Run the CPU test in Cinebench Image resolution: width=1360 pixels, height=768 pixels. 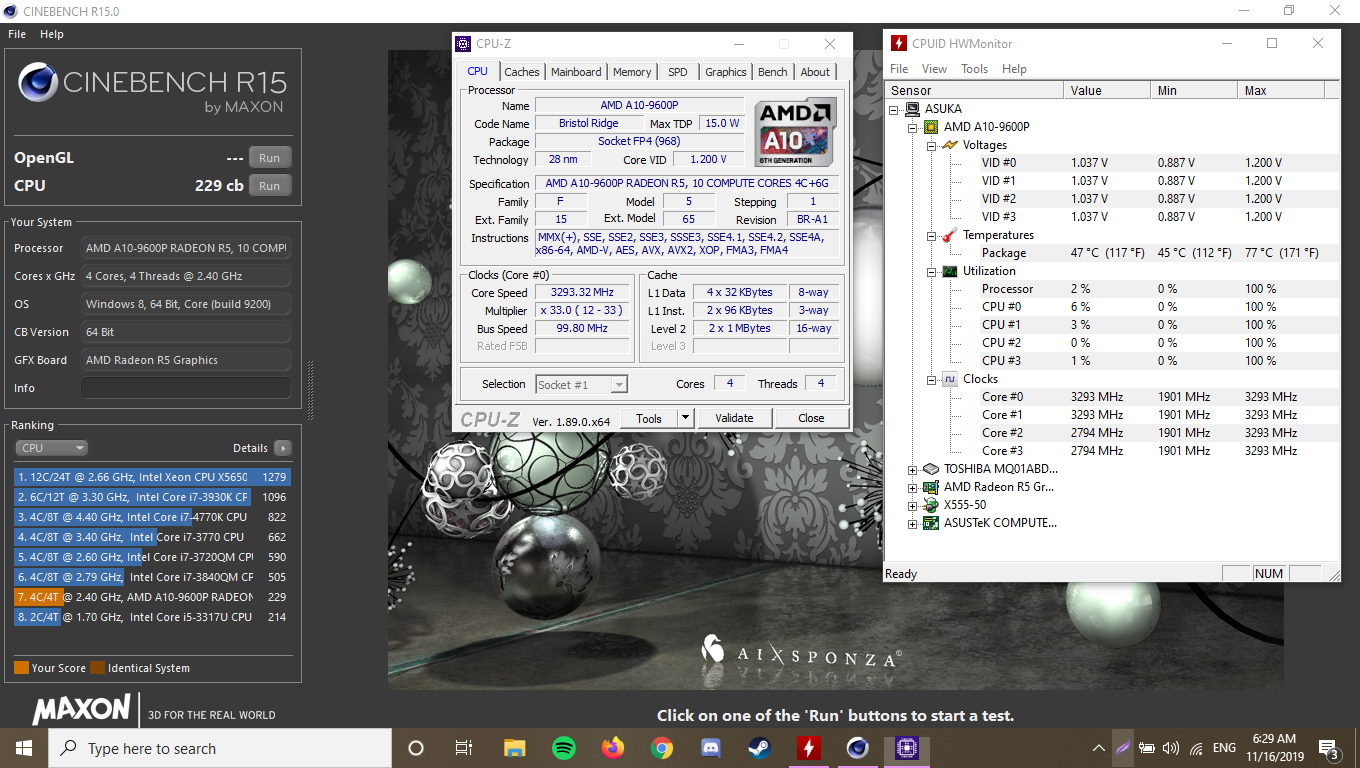coord(270,186)
